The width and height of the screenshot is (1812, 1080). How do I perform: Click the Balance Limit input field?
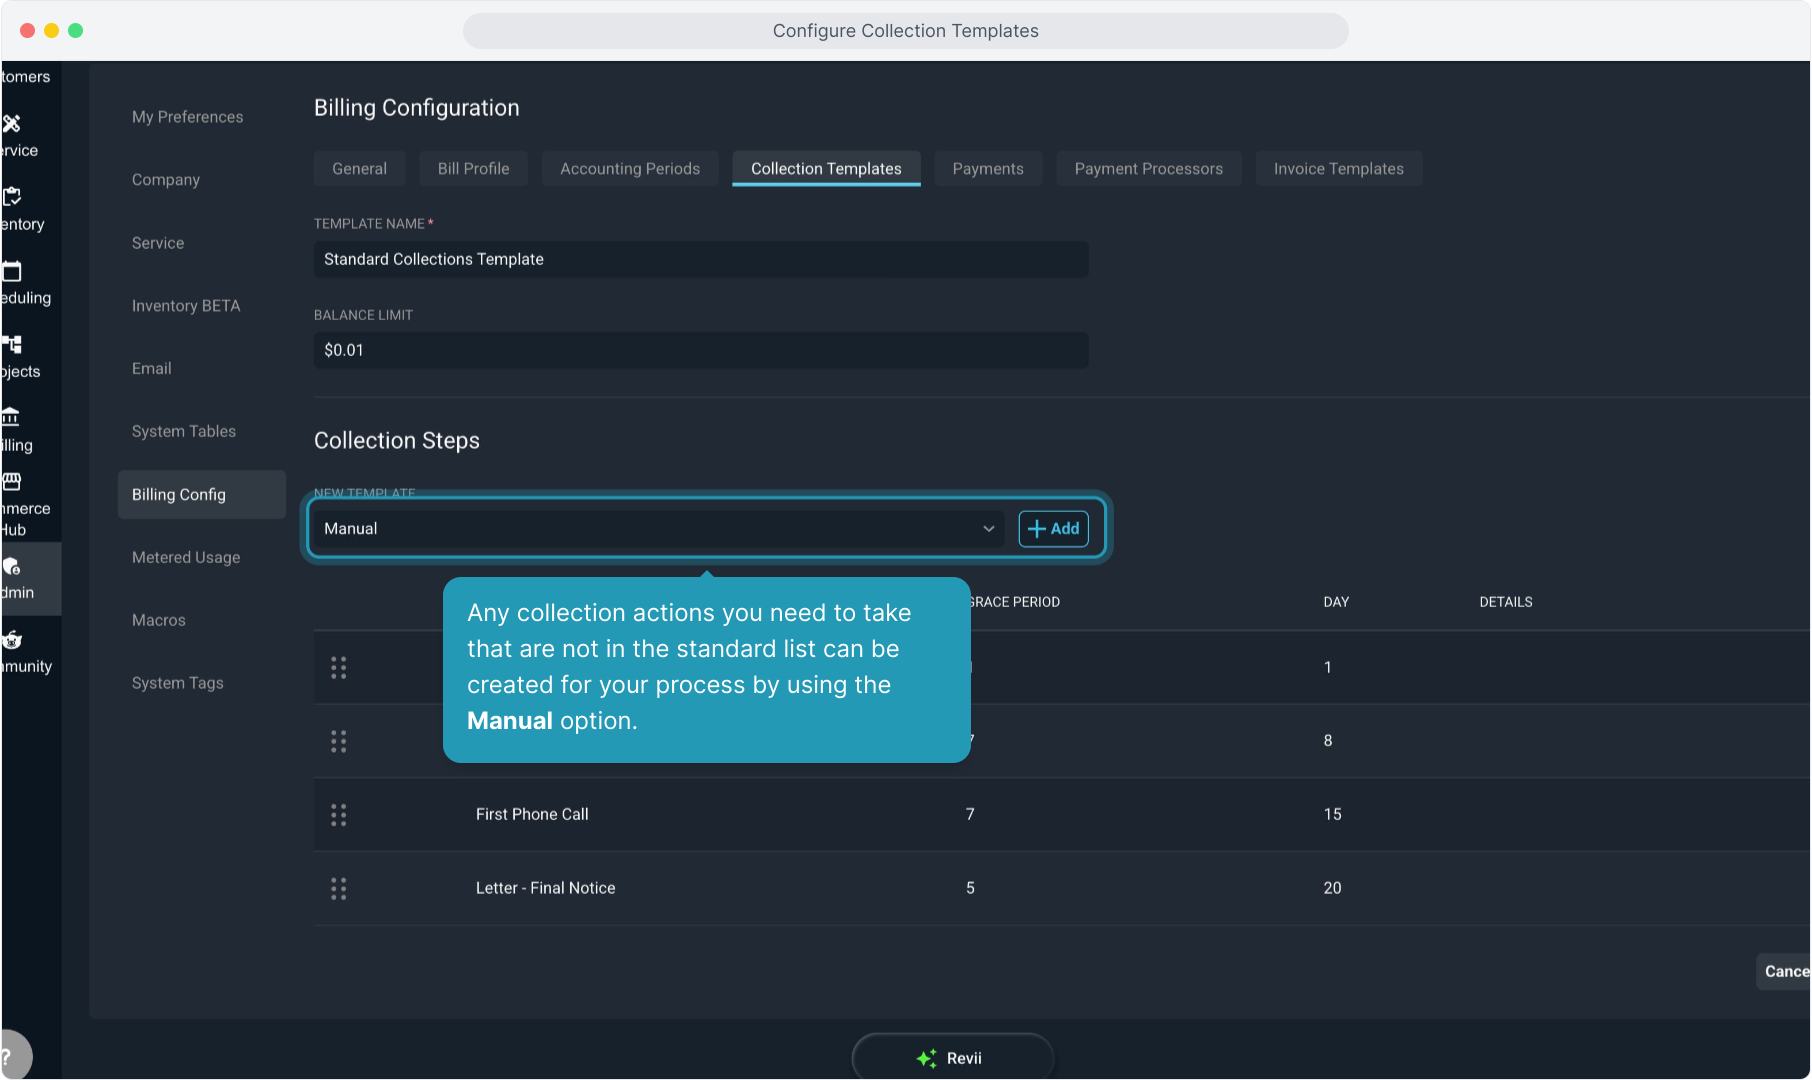[700, 351]
